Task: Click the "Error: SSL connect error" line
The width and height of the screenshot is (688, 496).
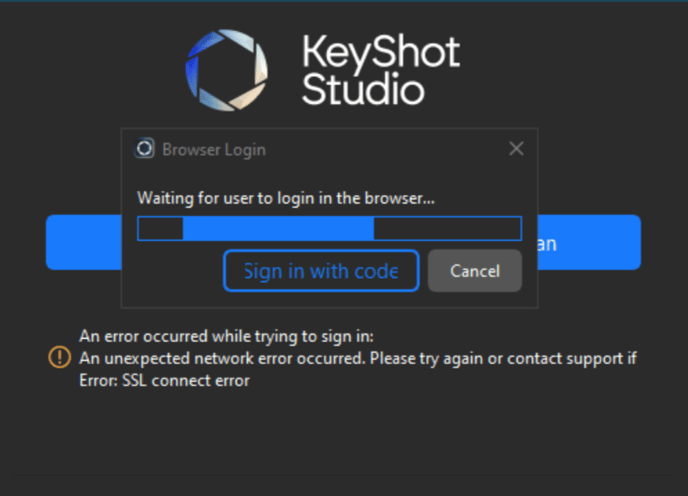Action: [x=164, y=381]
